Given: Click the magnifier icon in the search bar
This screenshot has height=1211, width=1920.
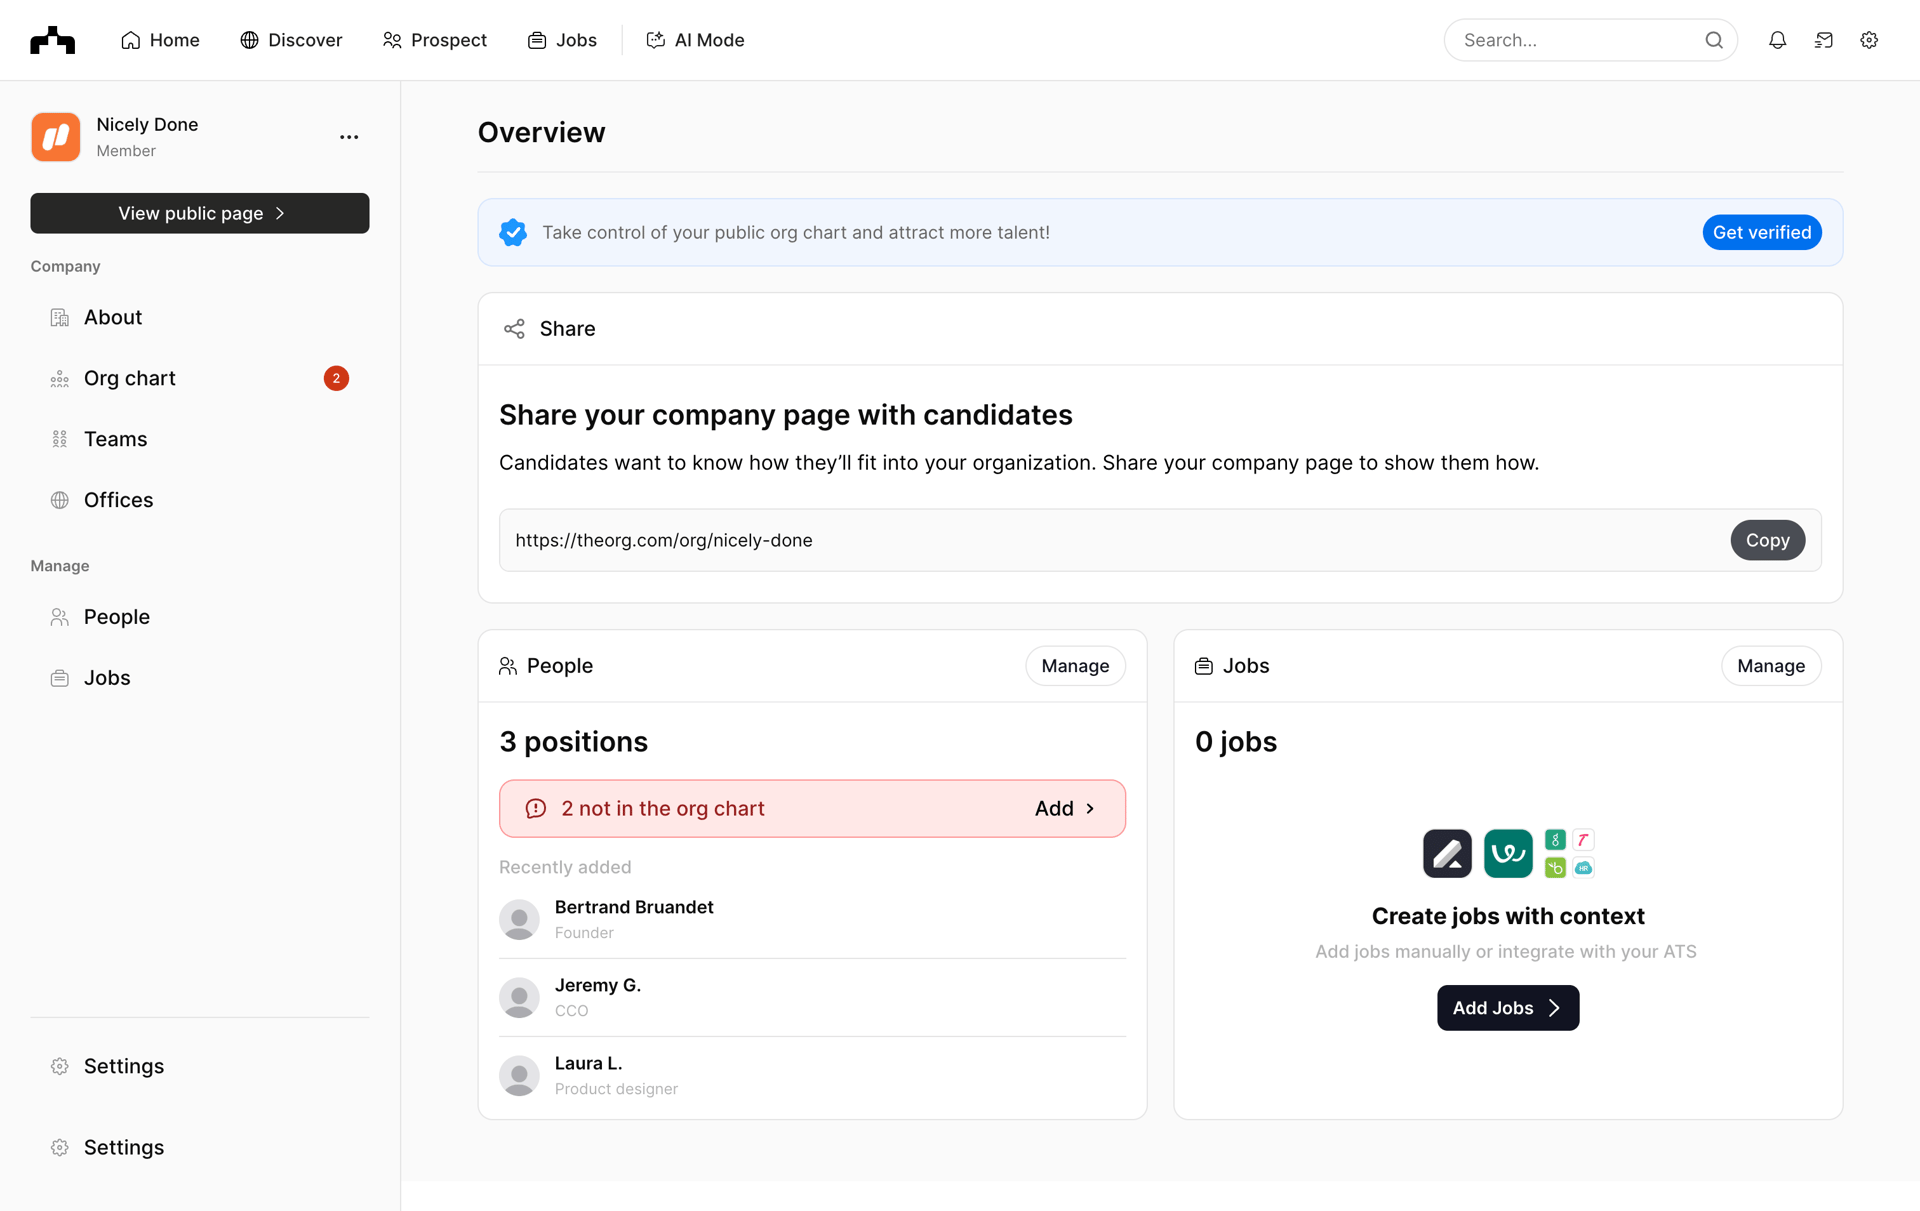Looking at the screenshot, I should [x=1714, y=40].
